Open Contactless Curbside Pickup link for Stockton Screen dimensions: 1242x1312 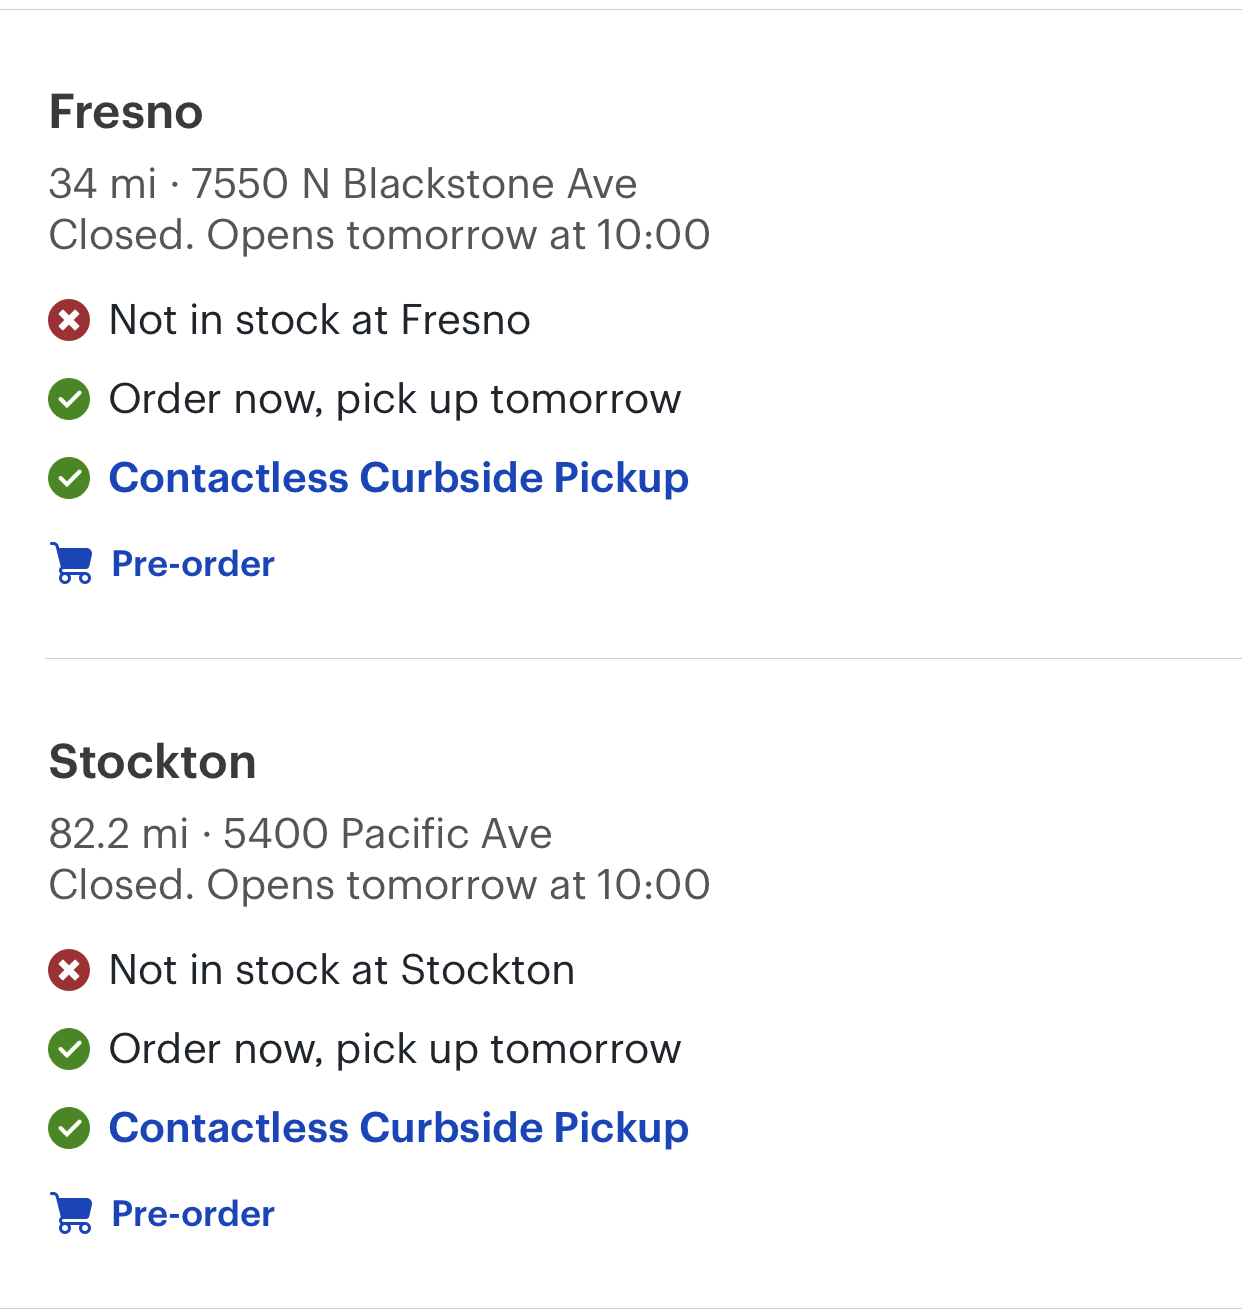pyautogui.click(x=398, y=1128)
